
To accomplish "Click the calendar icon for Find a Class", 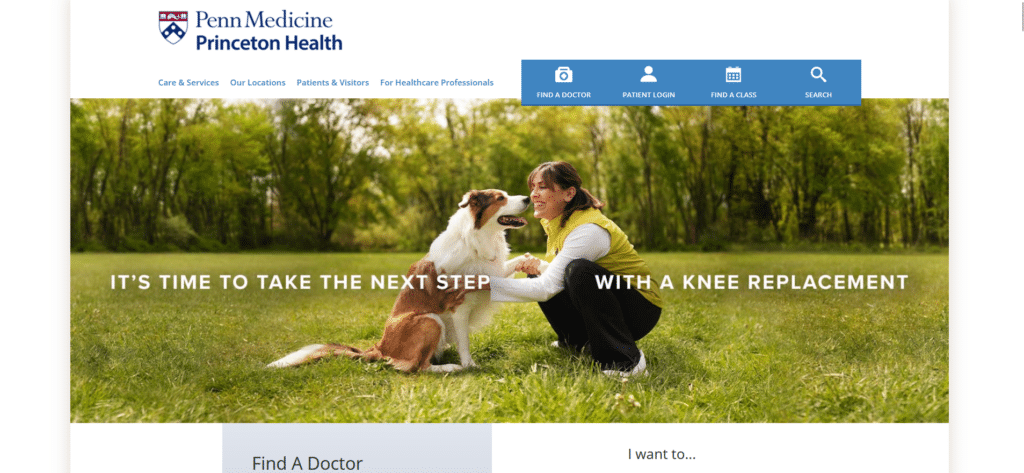I will pos(733,74).
